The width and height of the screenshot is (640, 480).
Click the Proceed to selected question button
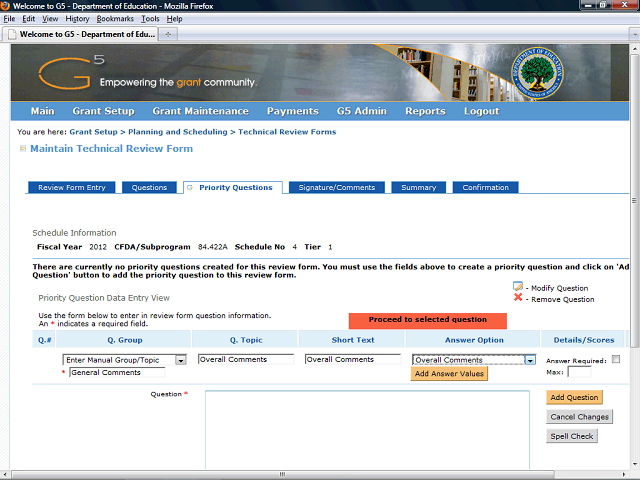coord(428,320)
